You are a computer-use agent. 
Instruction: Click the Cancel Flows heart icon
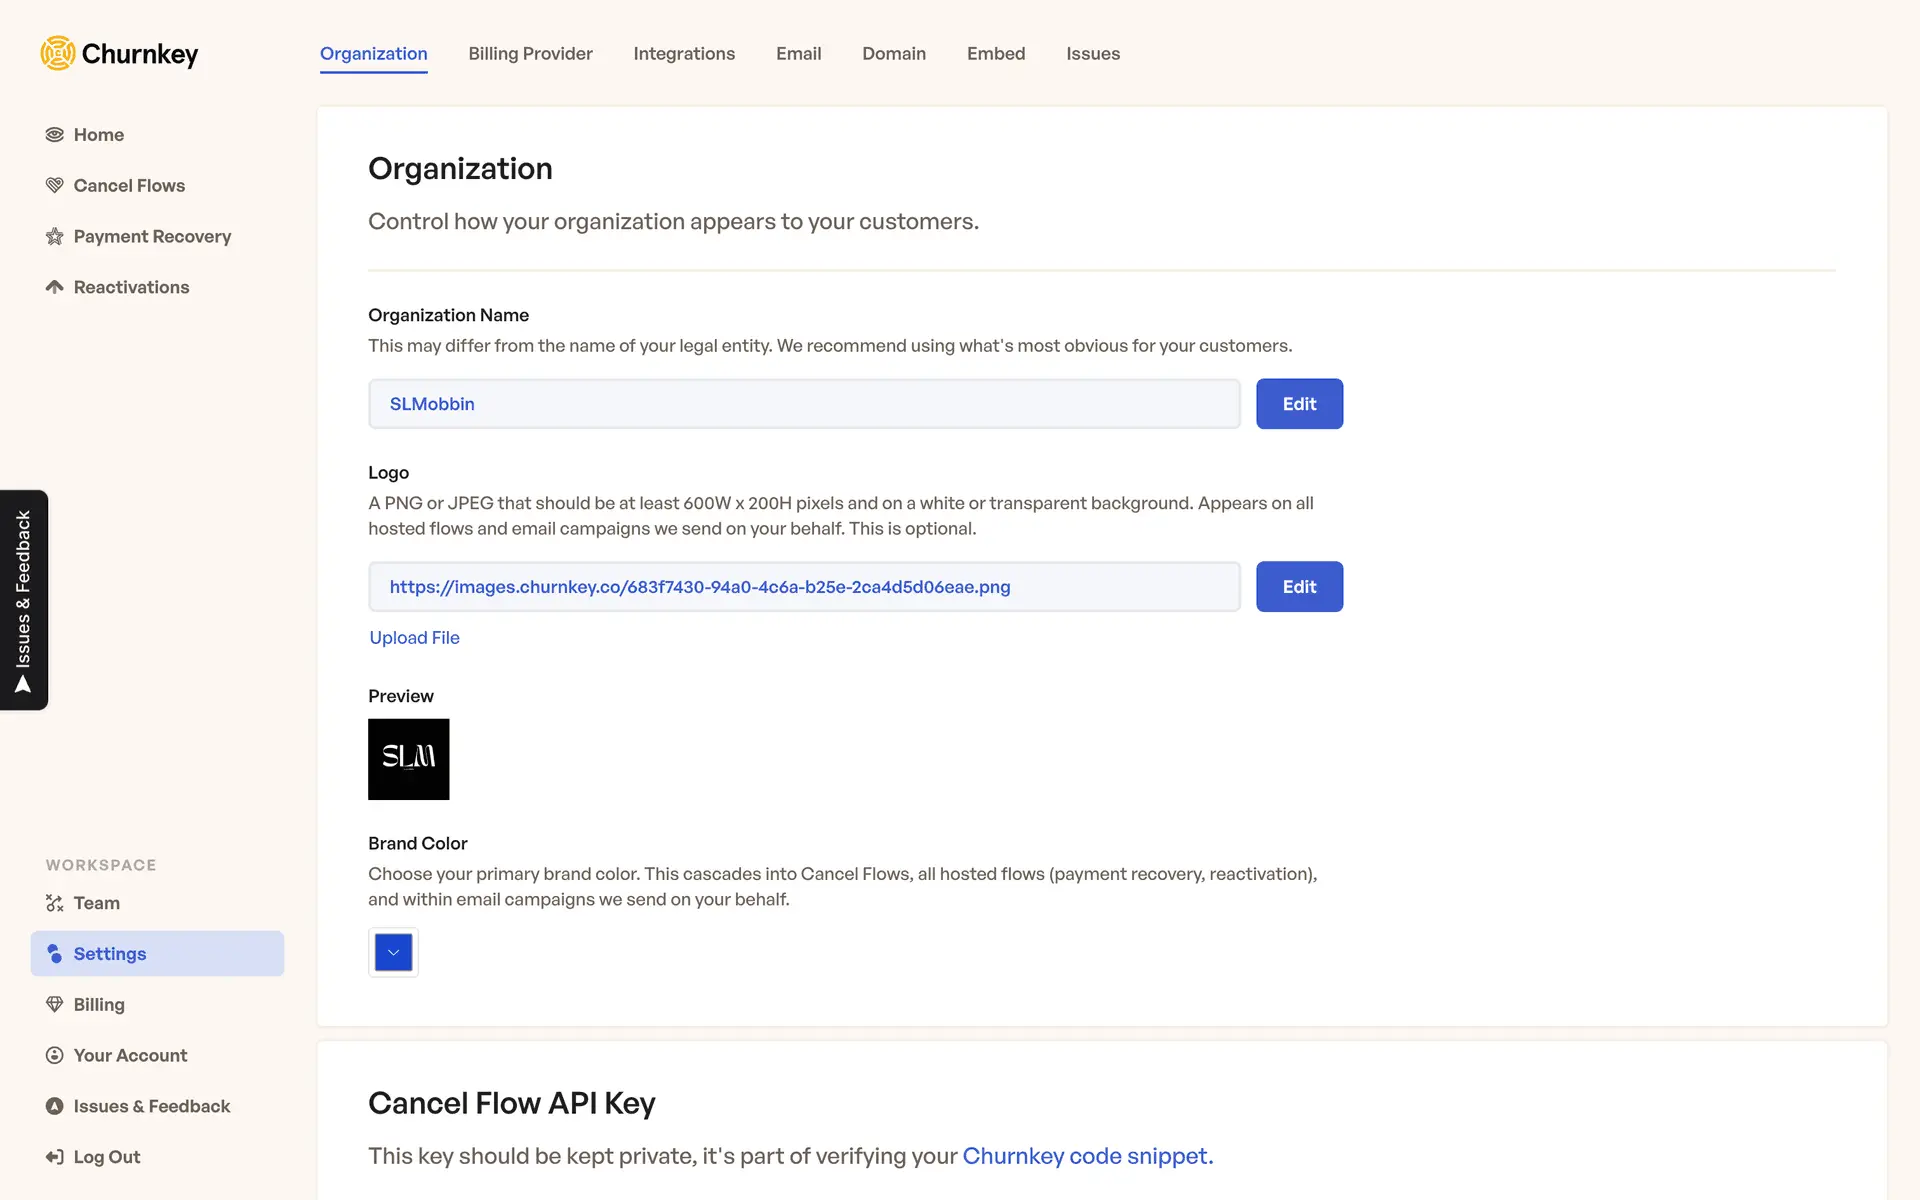tap(55, 185)
